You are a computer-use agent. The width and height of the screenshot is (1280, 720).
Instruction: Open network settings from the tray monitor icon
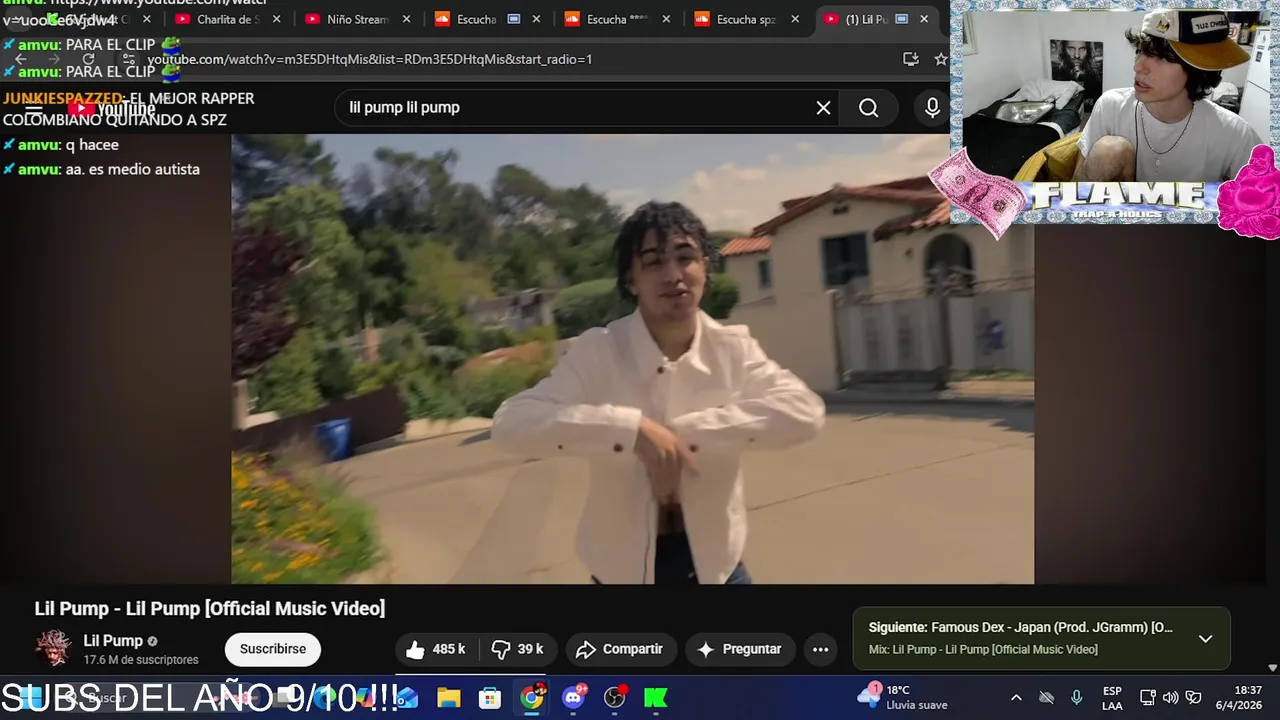tap(1148, 698)
